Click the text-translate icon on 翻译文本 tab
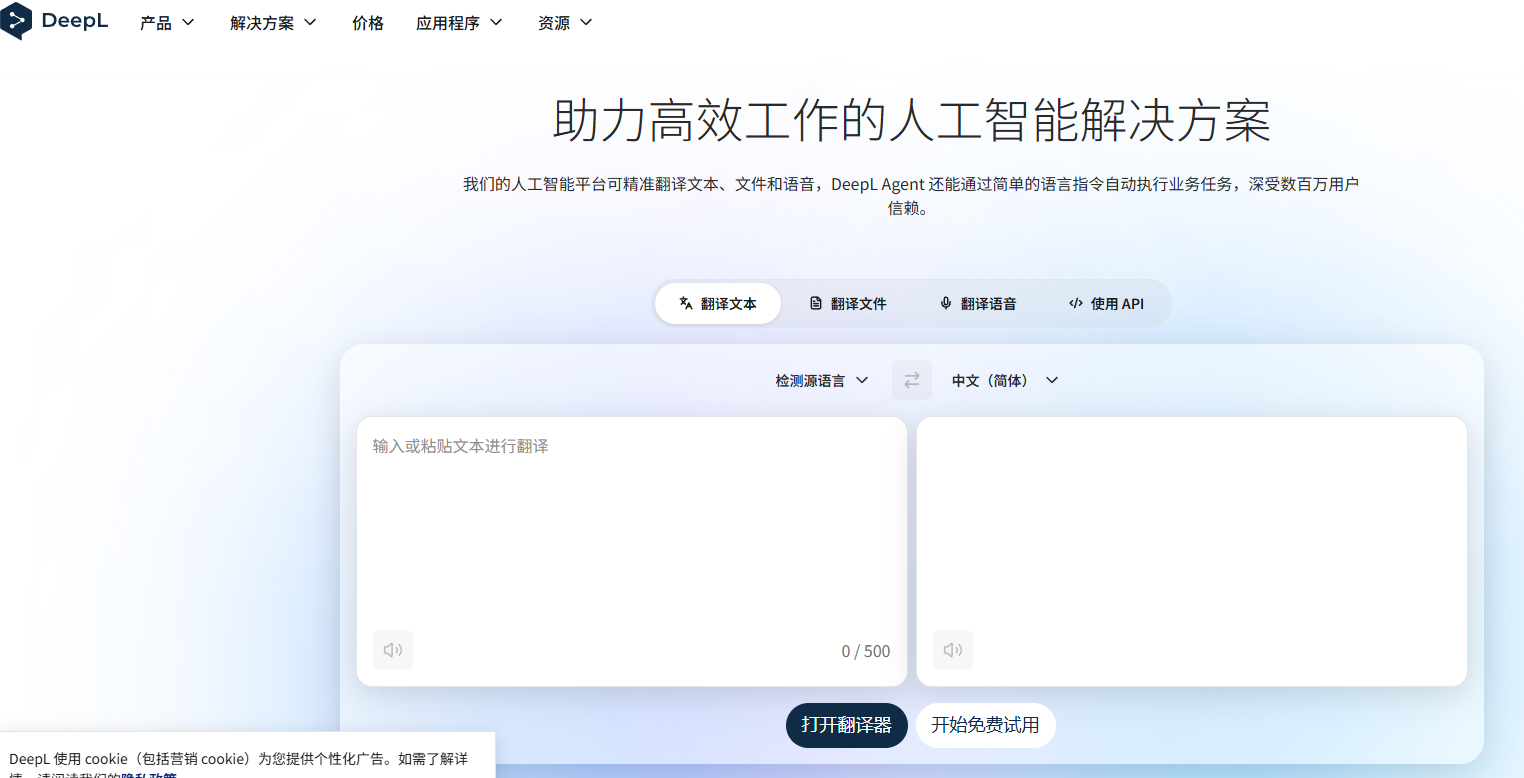 click(686, 303)
